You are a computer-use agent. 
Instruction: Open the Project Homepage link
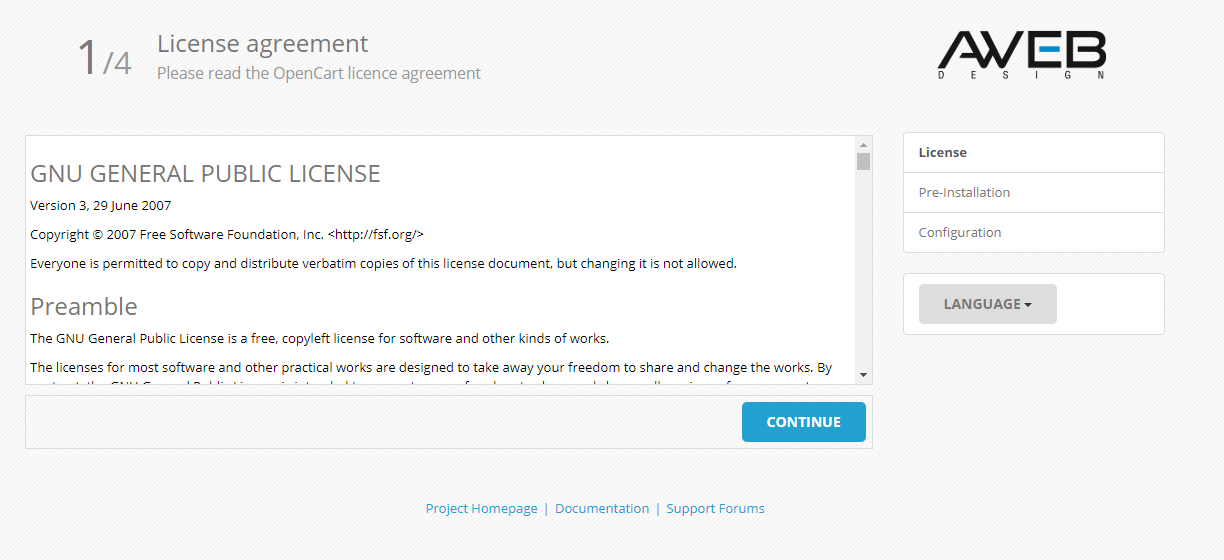tap(481, 509)
